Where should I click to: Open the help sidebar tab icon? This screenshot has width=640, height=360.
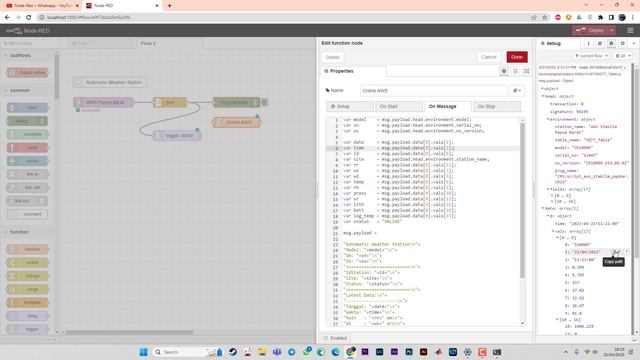600,43
